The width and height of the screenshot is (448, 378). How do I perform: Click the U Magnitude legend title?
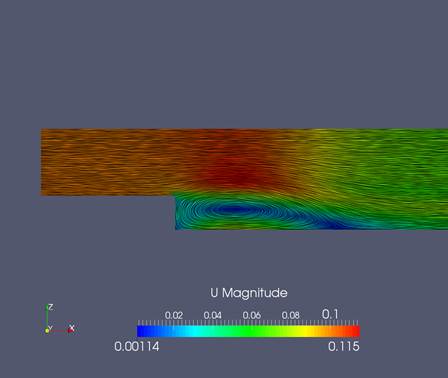click(x=249, y=293)
